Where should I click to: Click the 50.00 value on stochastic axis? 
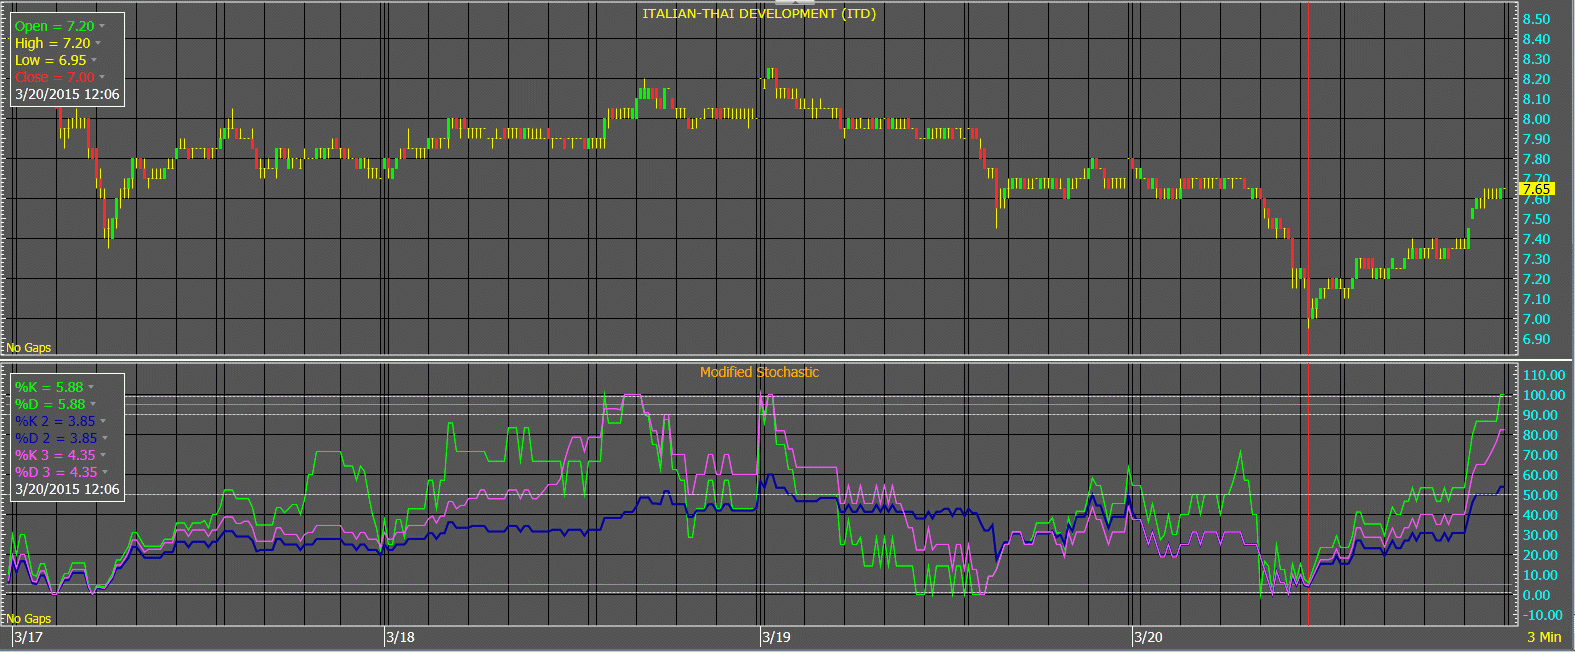(x=1540, y=495)
